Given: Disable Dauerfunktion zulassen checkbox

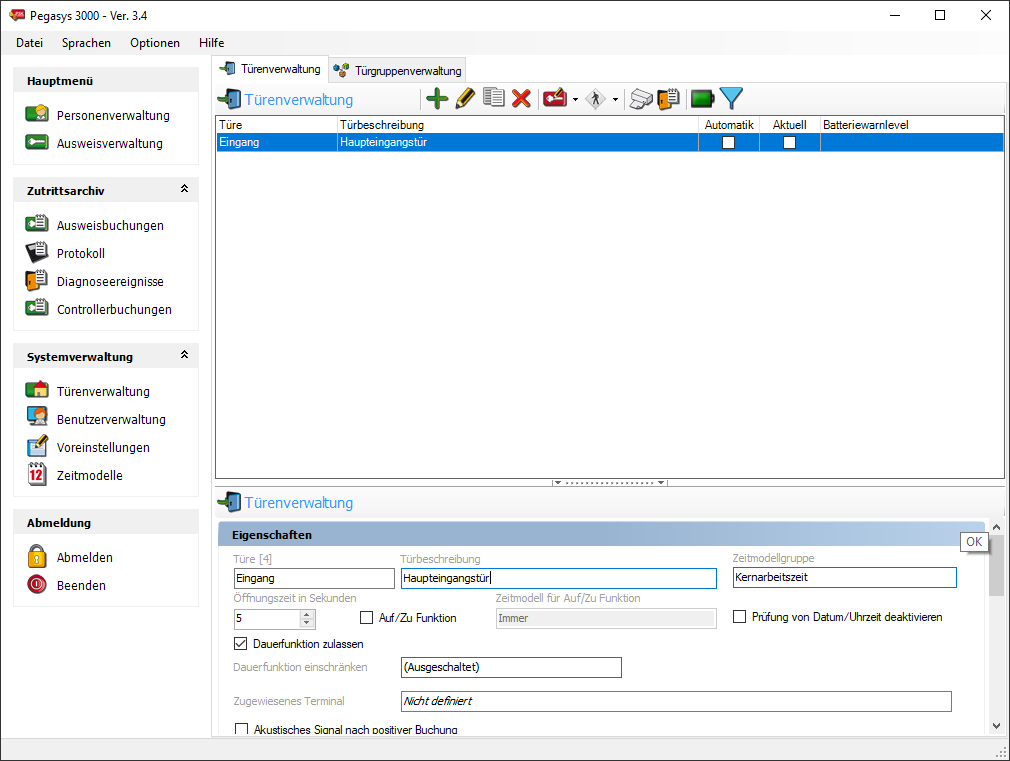Looking at the screenshot, I should click(x=241, y=643).
